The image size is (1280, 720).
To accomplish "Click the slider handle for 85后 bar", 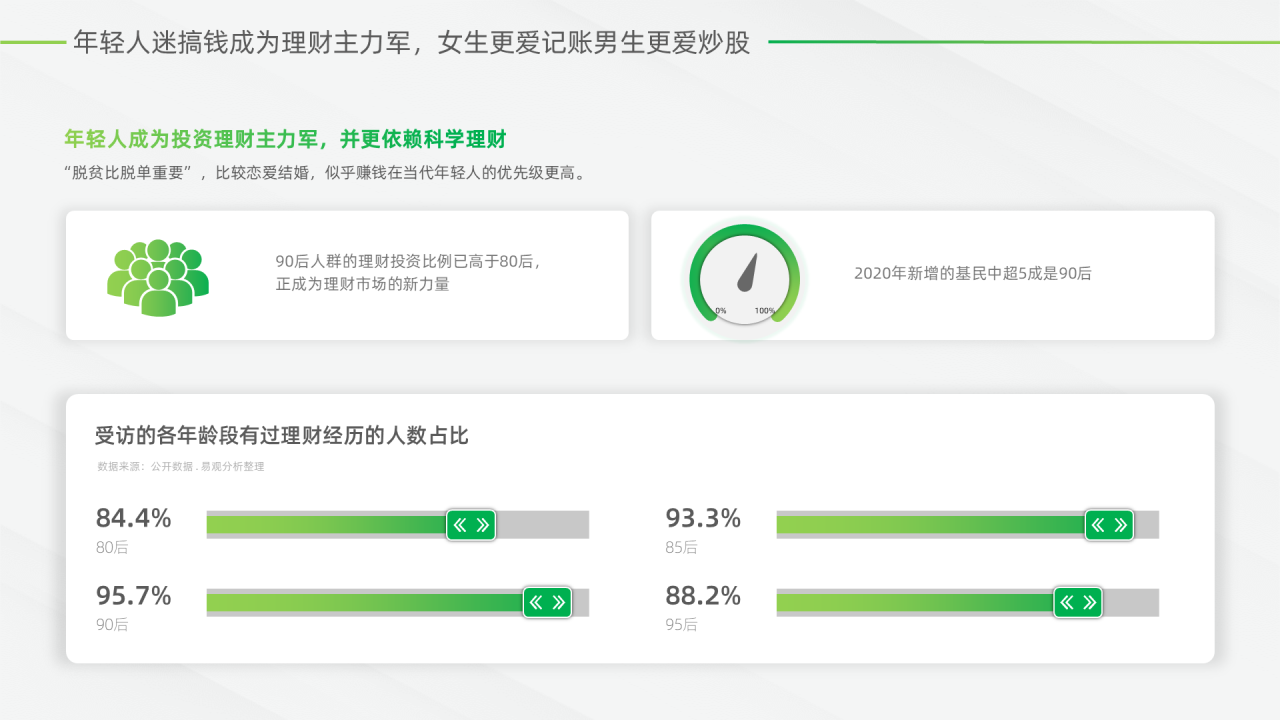I will pos(1109,525).
